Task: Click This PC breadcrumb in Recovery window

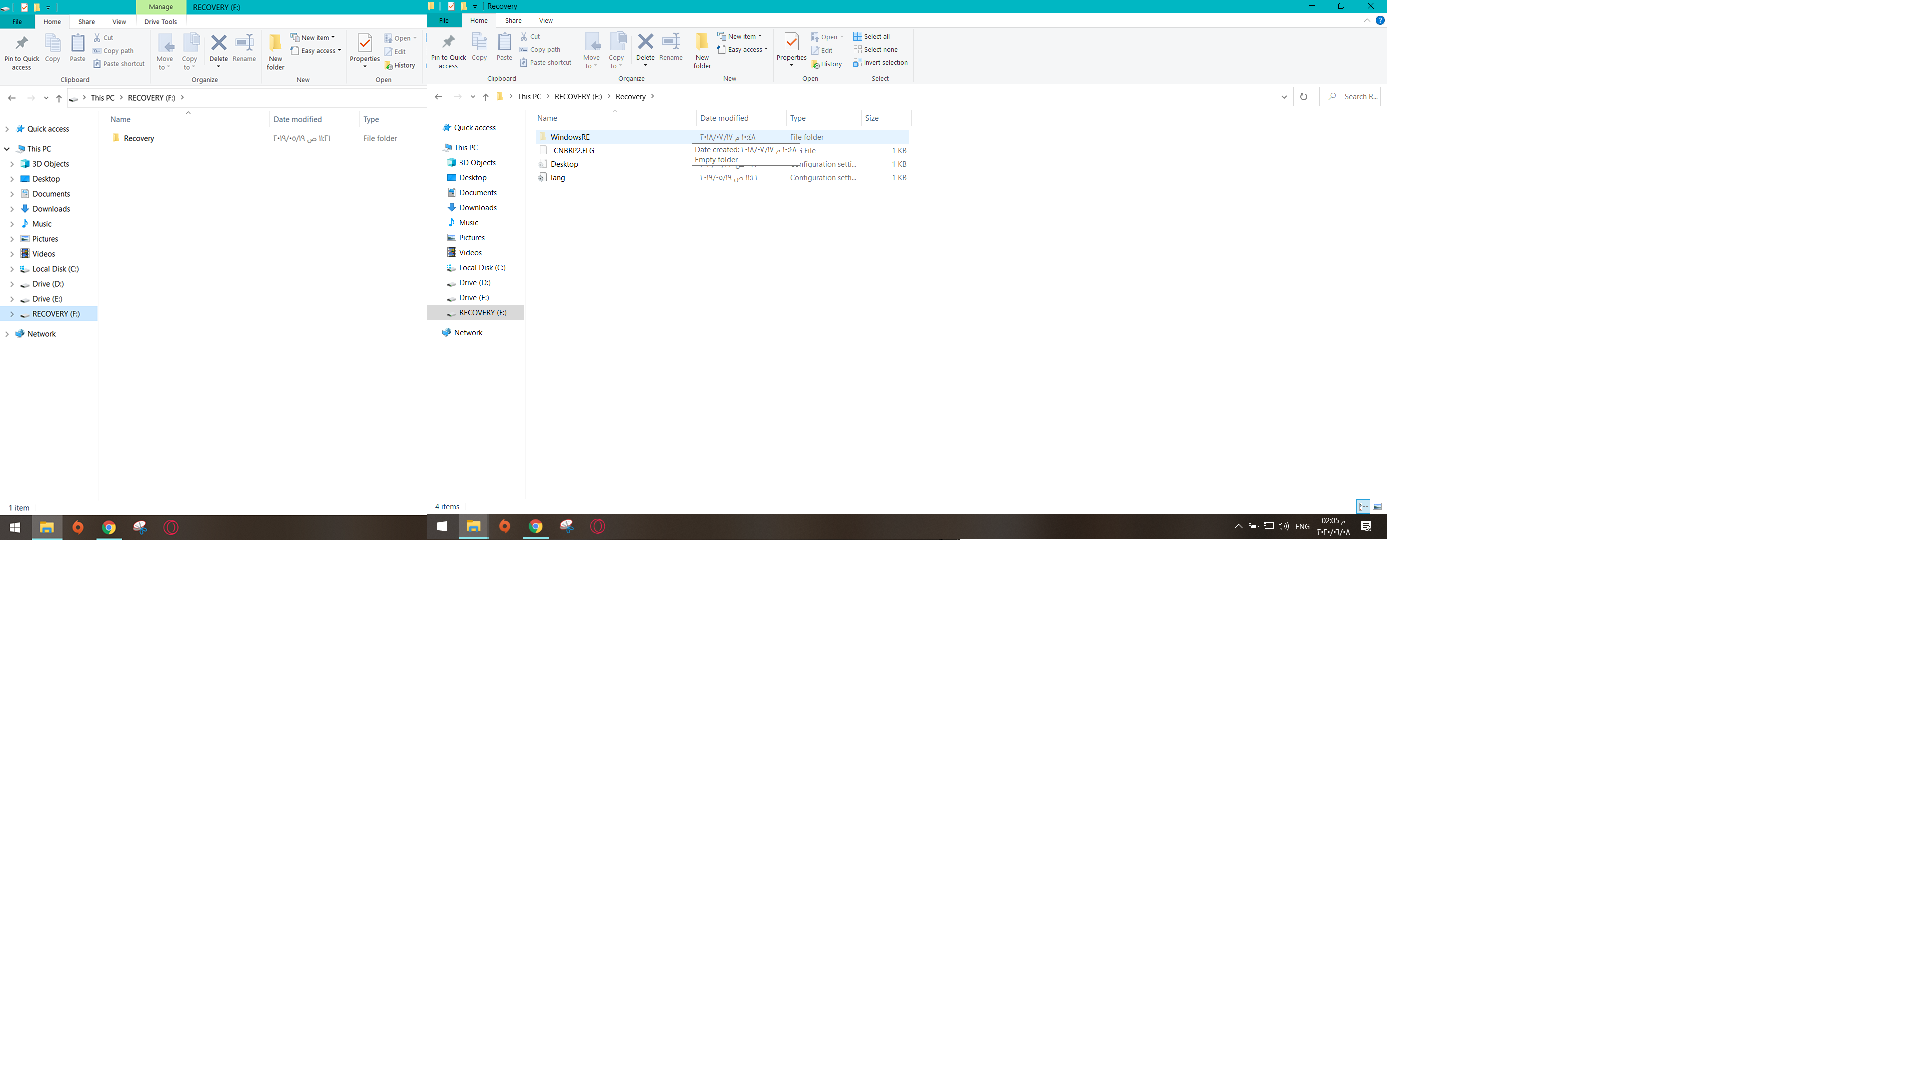Action: point(529,97)
